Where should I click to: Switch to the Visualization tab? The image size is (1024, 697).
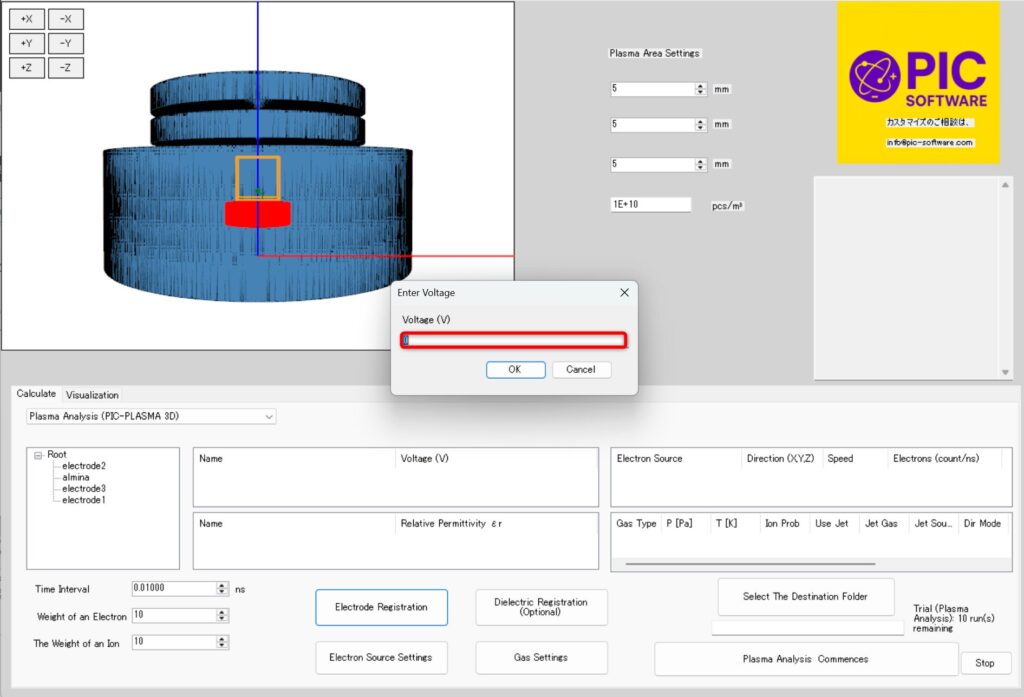click(92, 395)
